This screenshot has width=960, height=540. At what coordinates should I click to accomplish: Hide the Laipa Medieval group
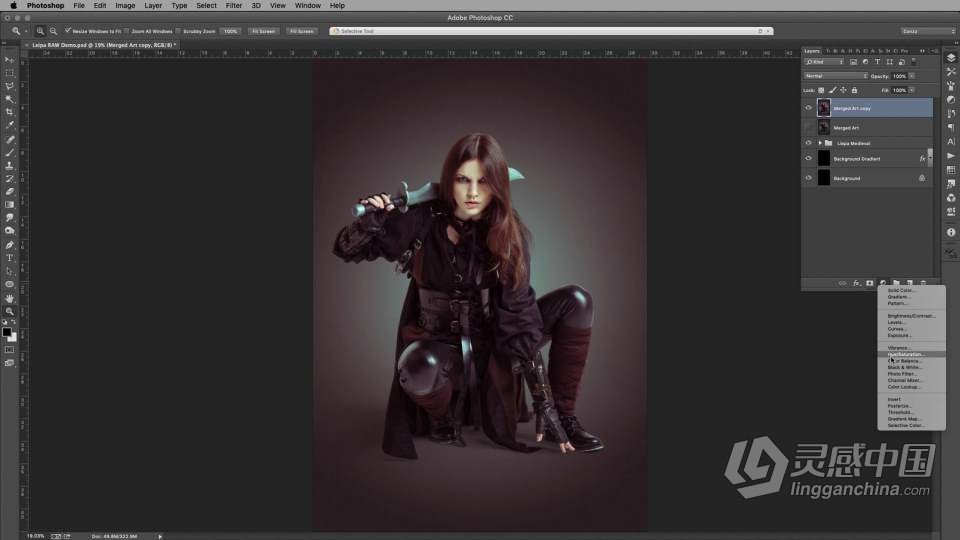808,143
